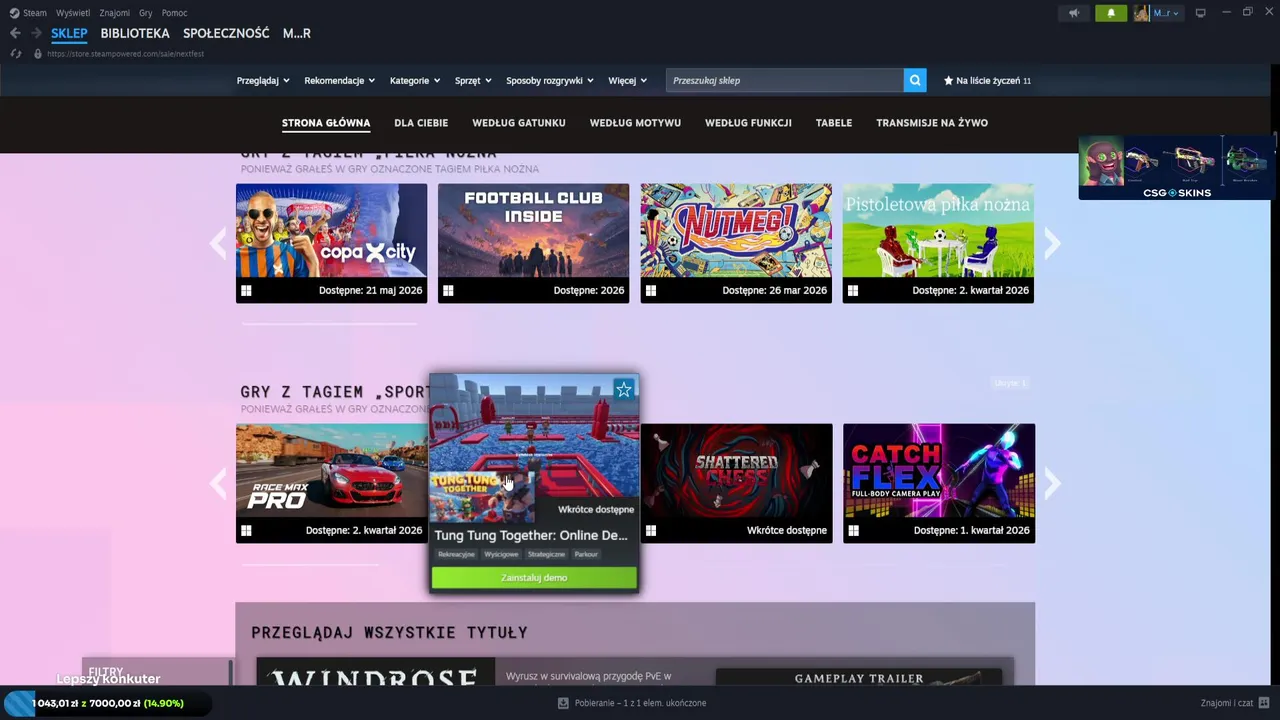Open the Wyświetl menu
The width and height of the screenshot is (1280, 720).
point(72,13)
